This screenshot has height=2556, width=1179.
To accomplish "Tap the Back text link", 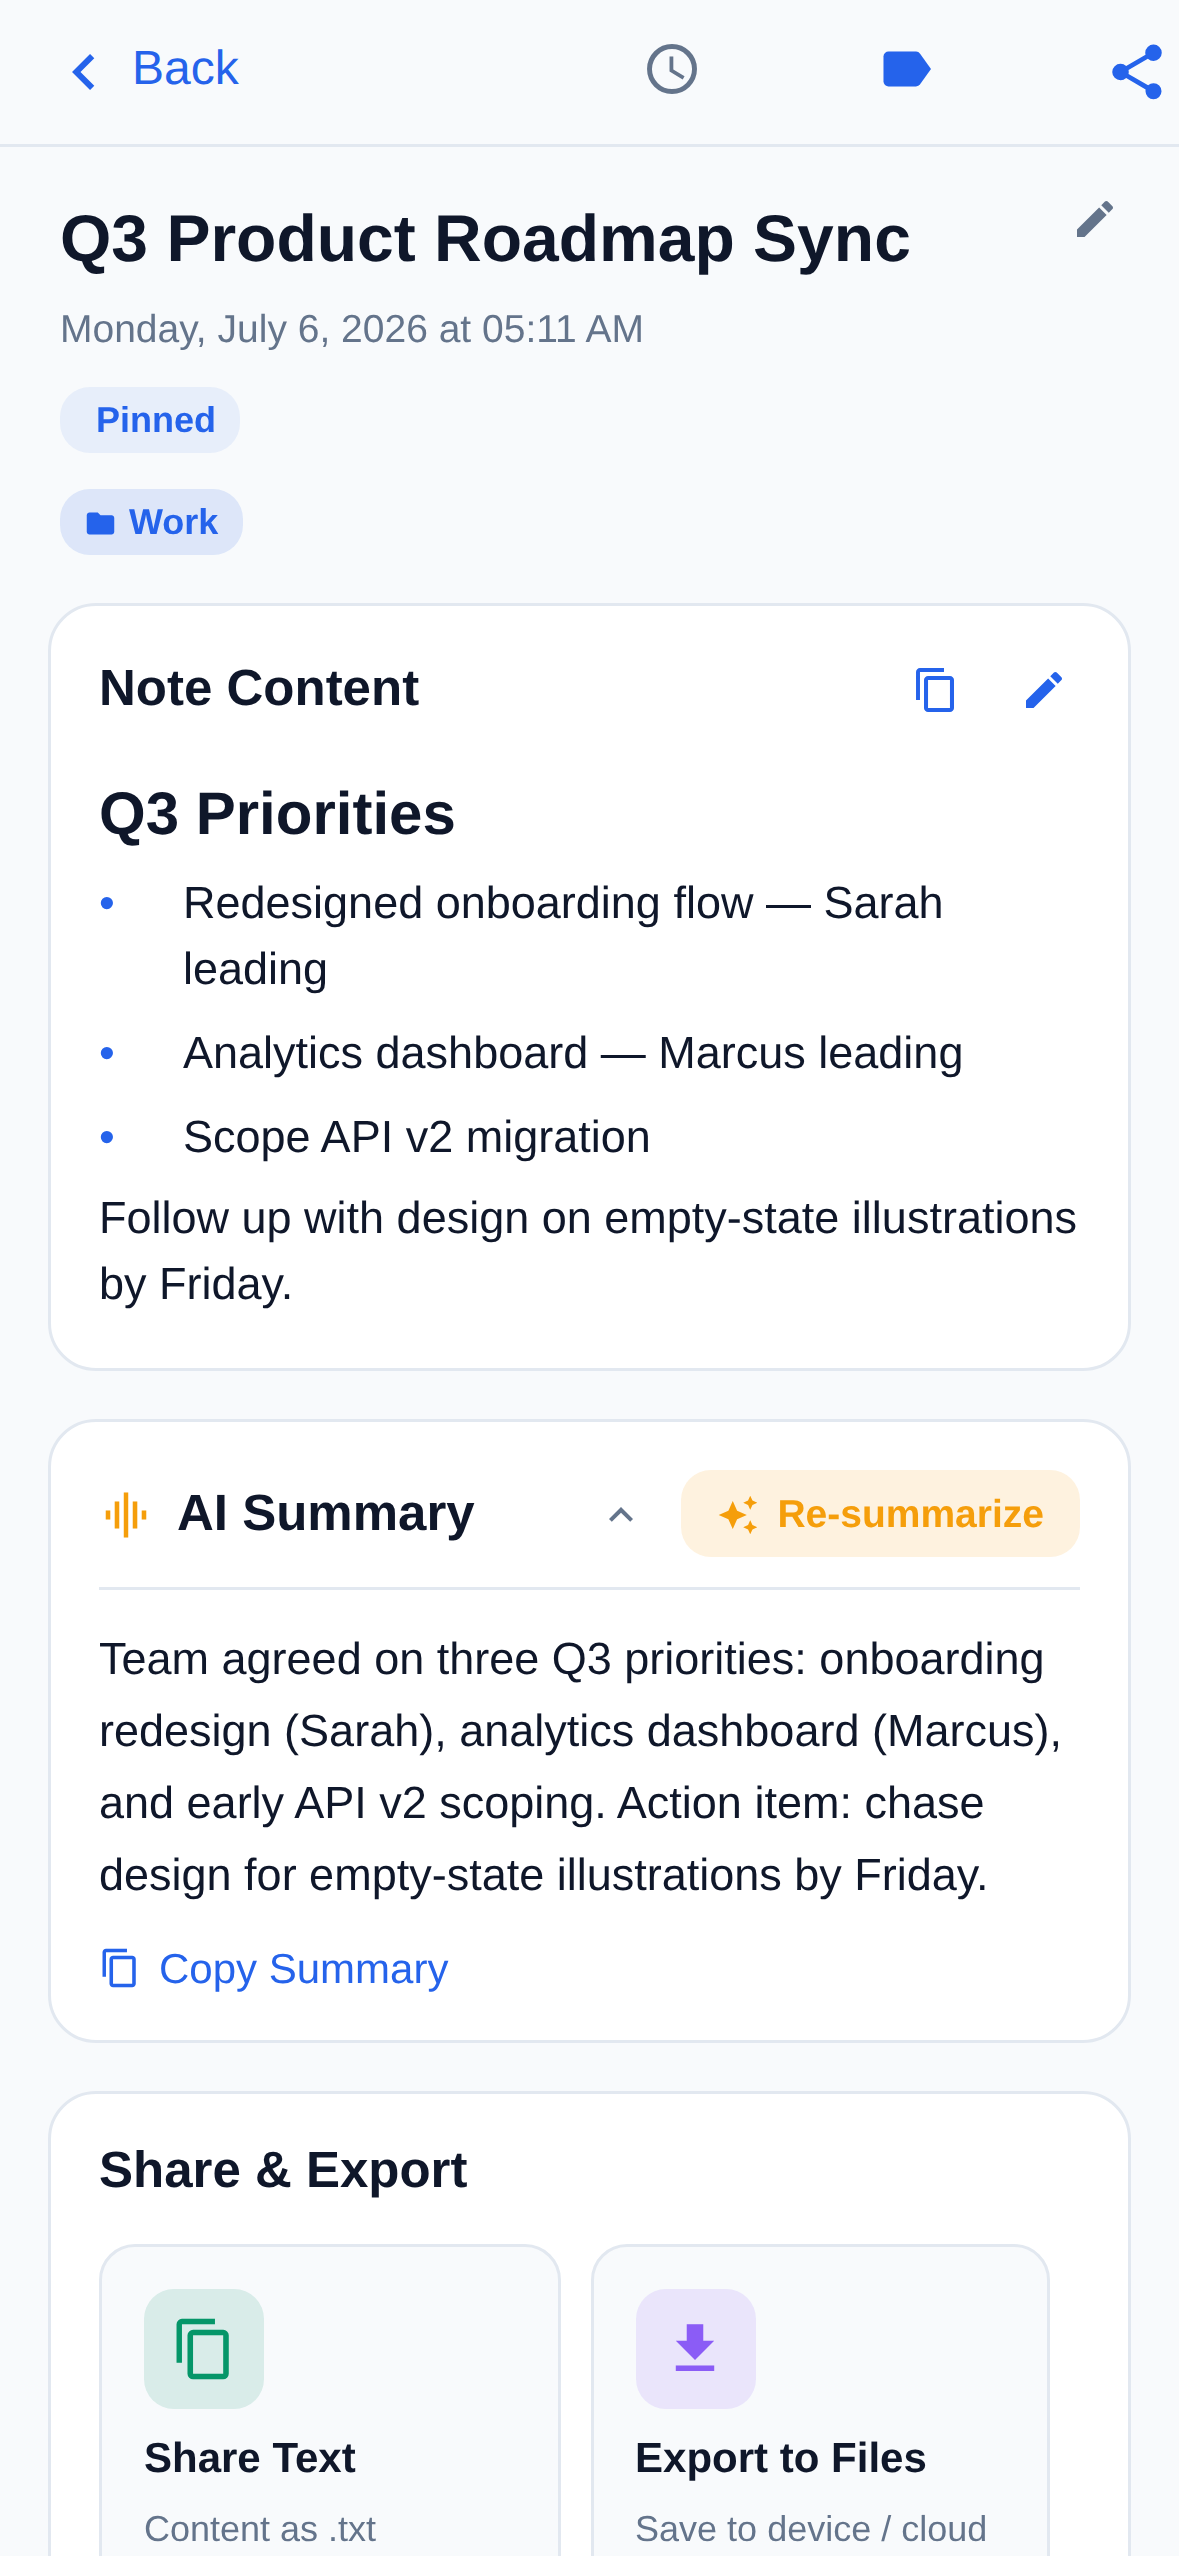I will click(x=185, y=69).
